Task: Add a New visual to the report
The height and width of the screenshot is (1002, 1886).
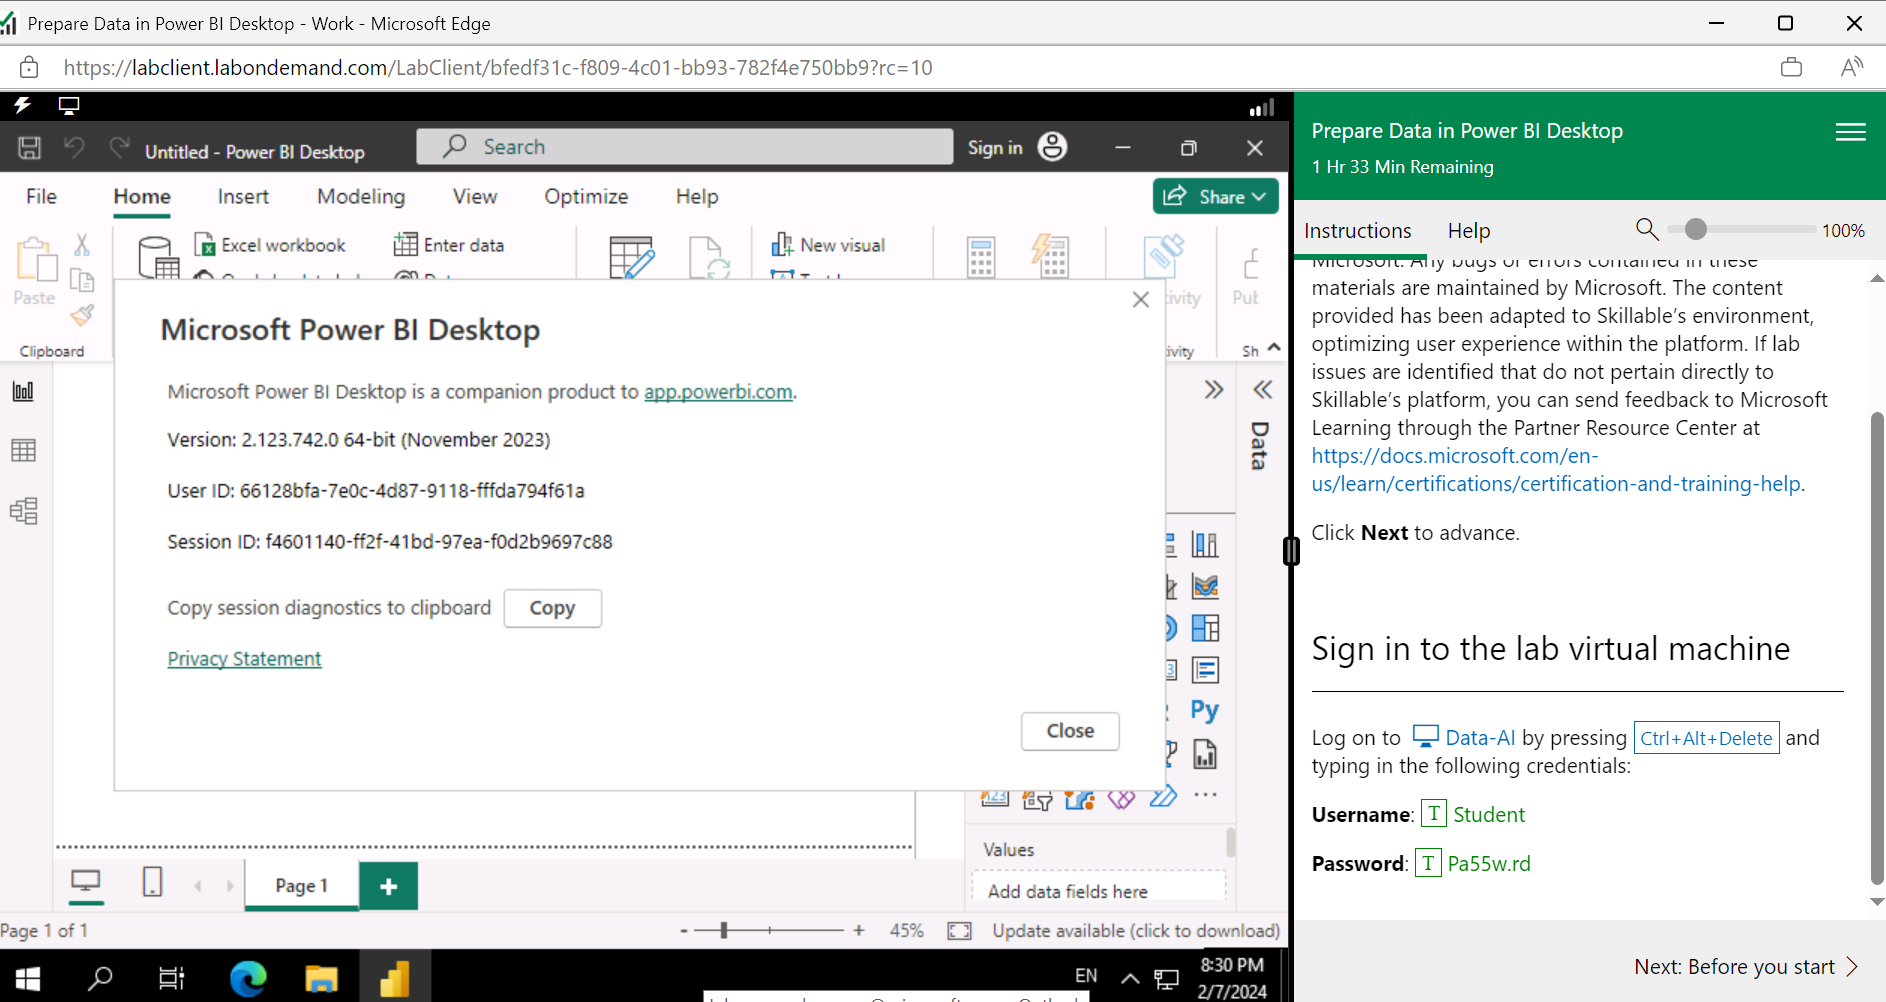Action: point(828,244)
